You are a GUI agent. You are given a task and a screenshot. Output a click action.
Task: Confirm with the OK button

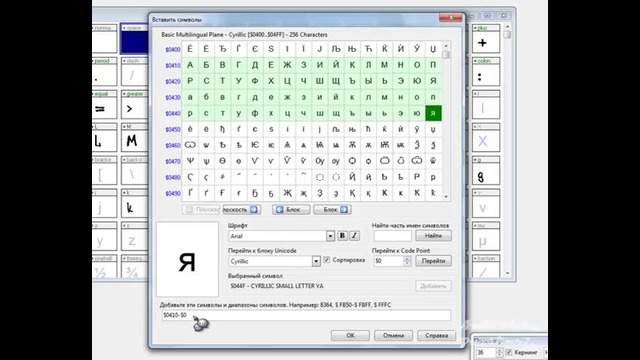350,336
